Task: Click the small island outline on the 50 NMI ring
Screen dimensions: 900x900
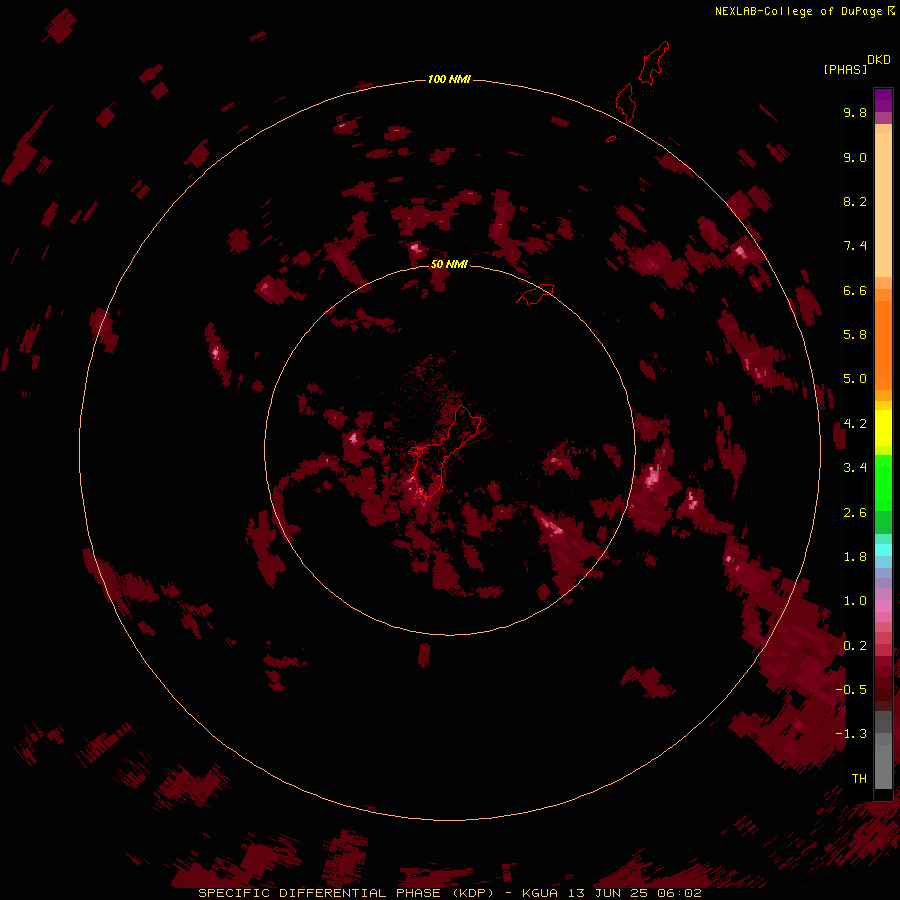Action: click(x=535, y=294)
